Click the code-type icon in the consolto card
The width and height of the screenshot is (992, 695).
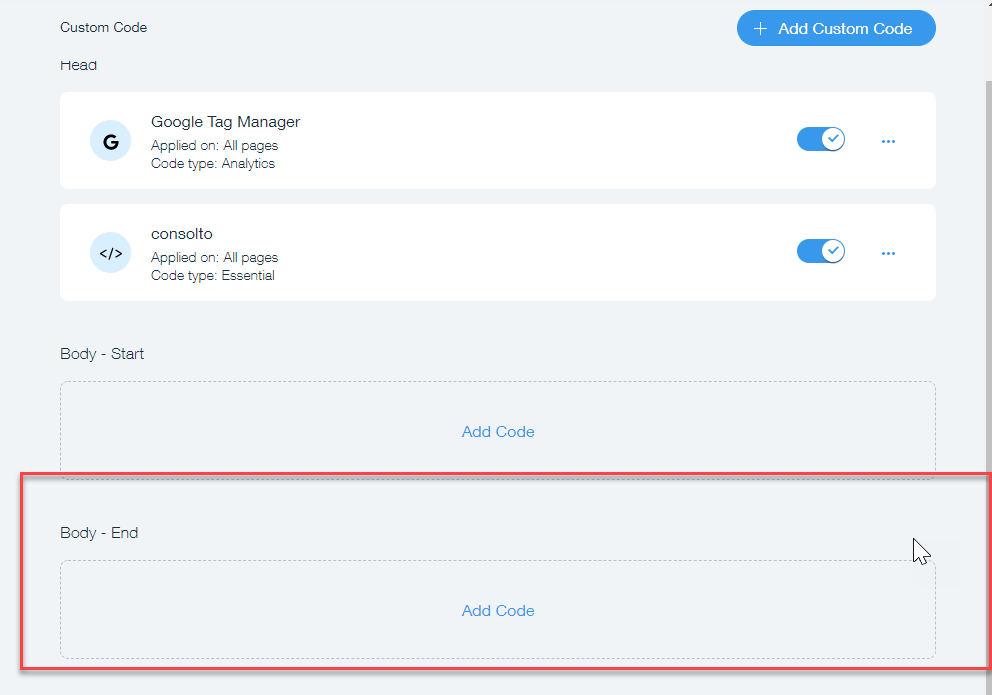point(110,252)
